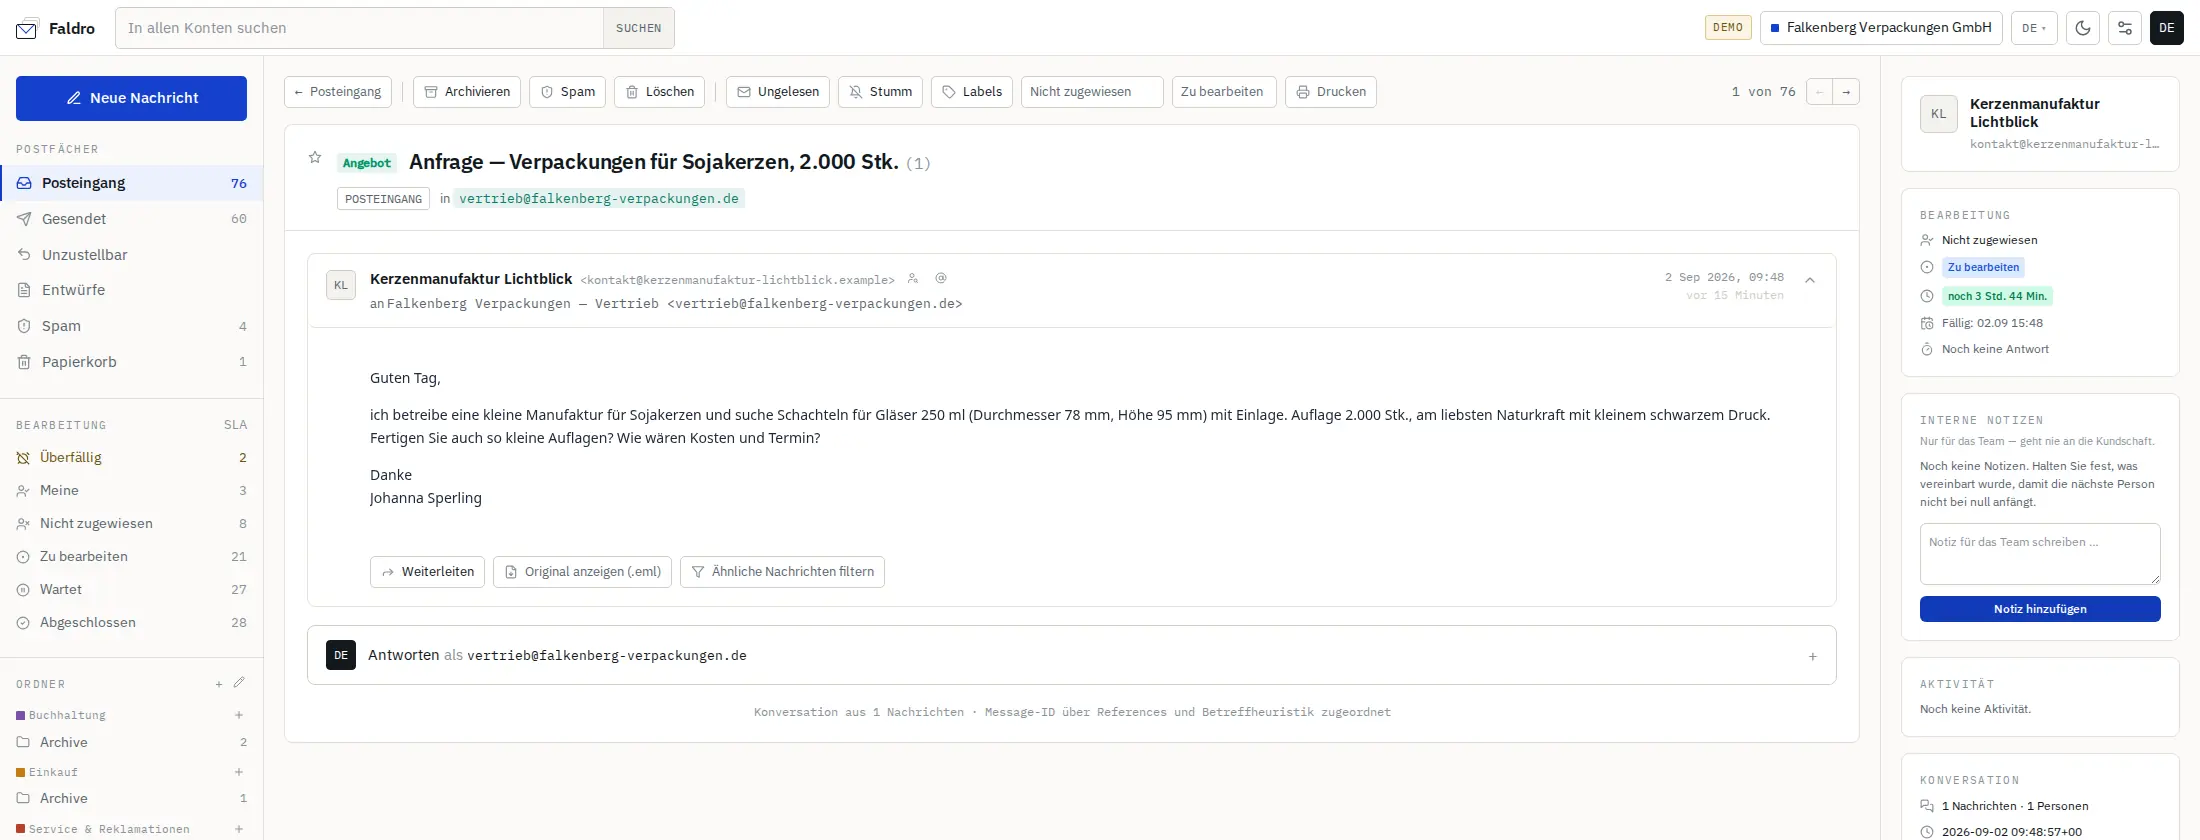Go to previous conversation arrow

1820,92
